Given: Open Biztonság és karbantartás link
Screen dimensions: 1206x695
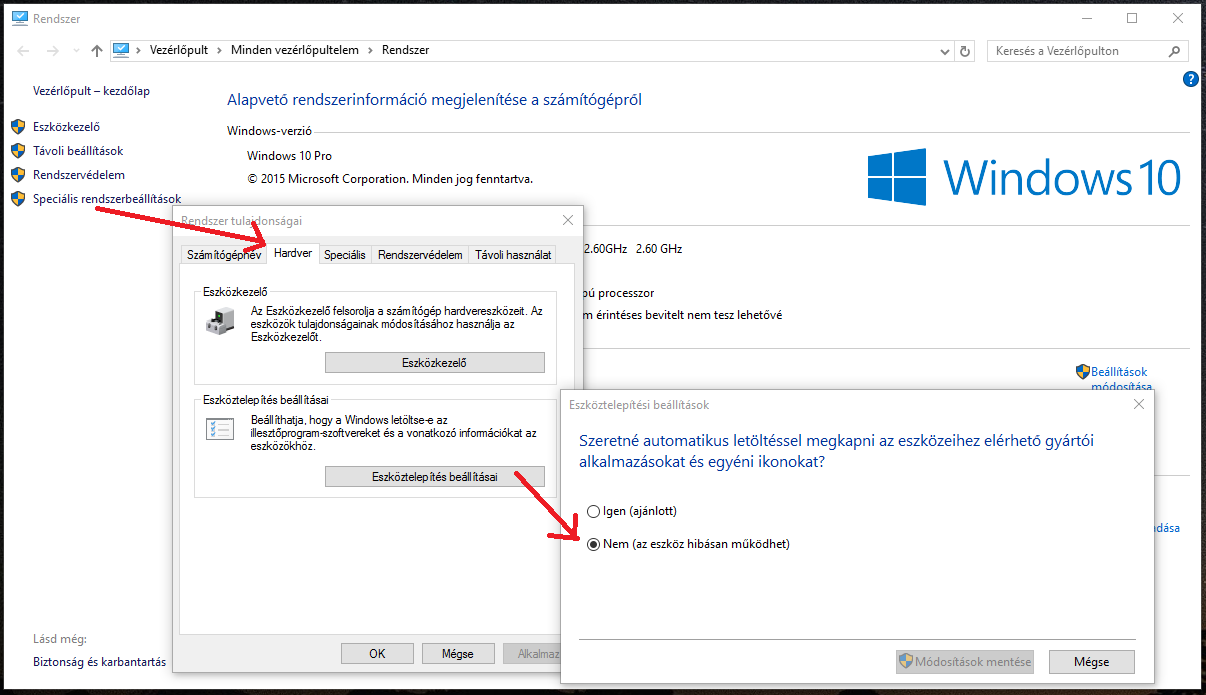Looking at the screenshot, I should (x=100, y=662).
